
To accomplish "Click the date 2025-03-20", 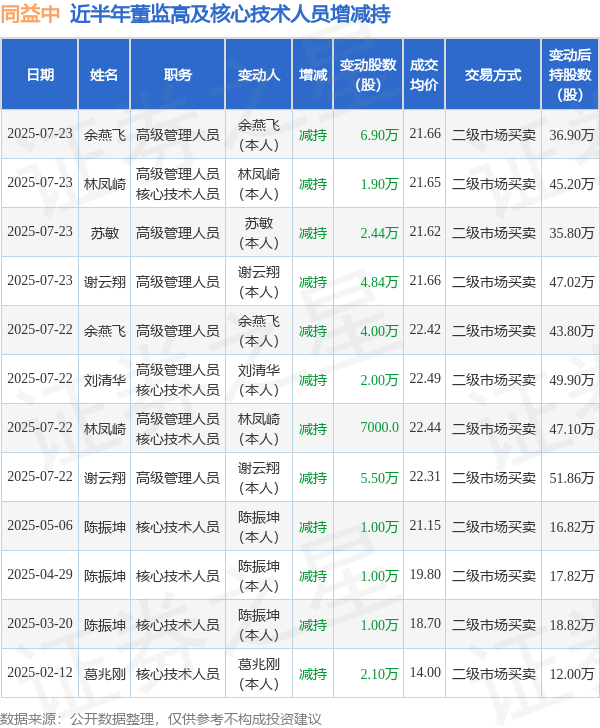I will [x=40, y=623].
